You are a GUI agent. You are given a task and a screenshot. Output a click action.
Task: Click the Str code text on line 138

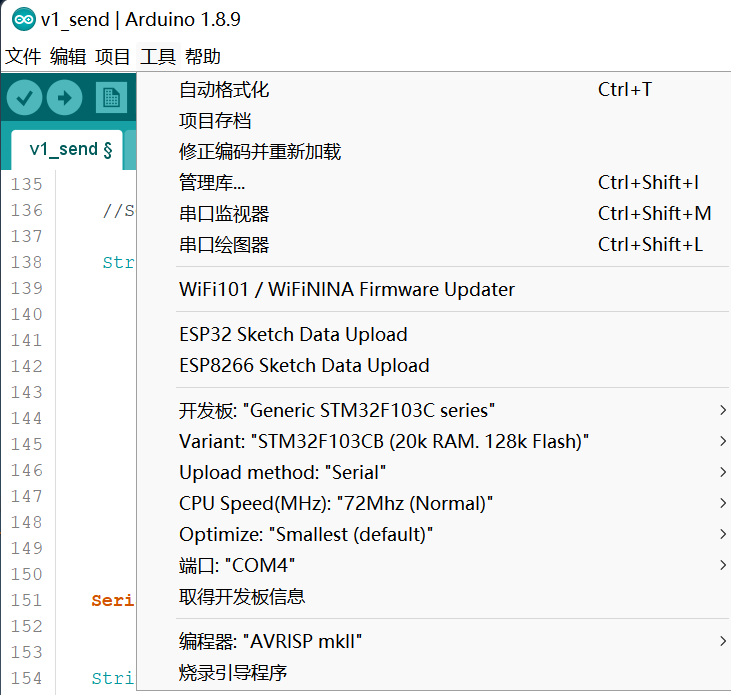(118, 262)
